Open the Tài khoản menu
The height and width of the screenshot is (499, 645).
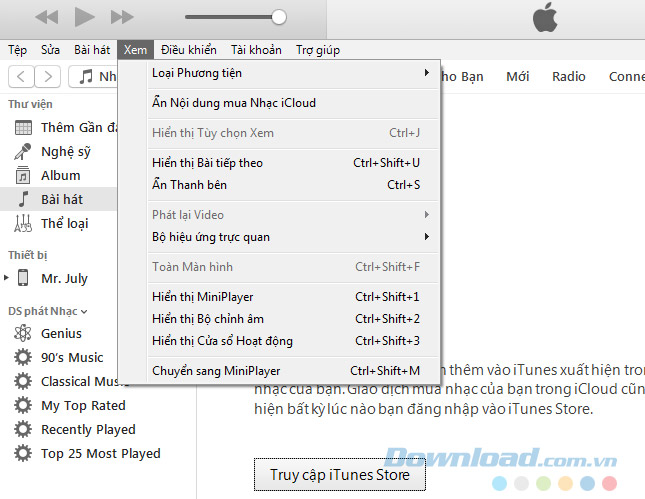(256, 50)
